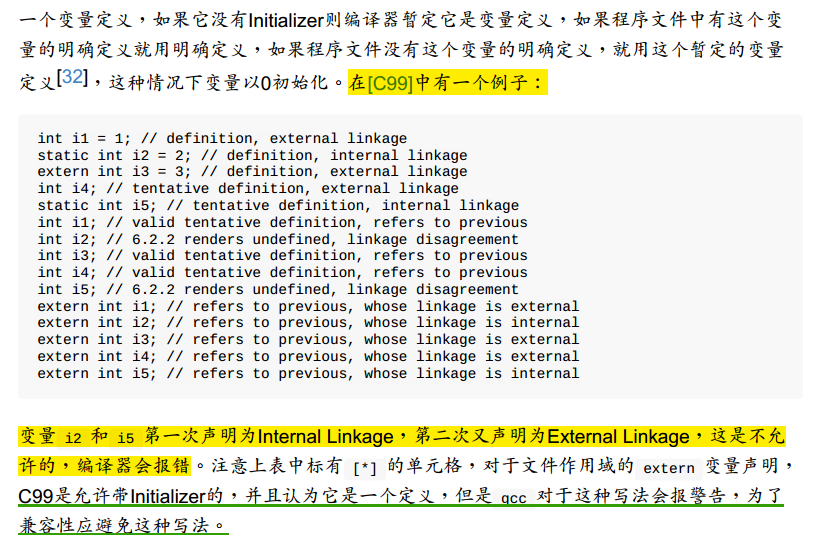815x542 pixels.
Task: Click inline code '[*]' in the paragraph
Action: coord(364,468)
